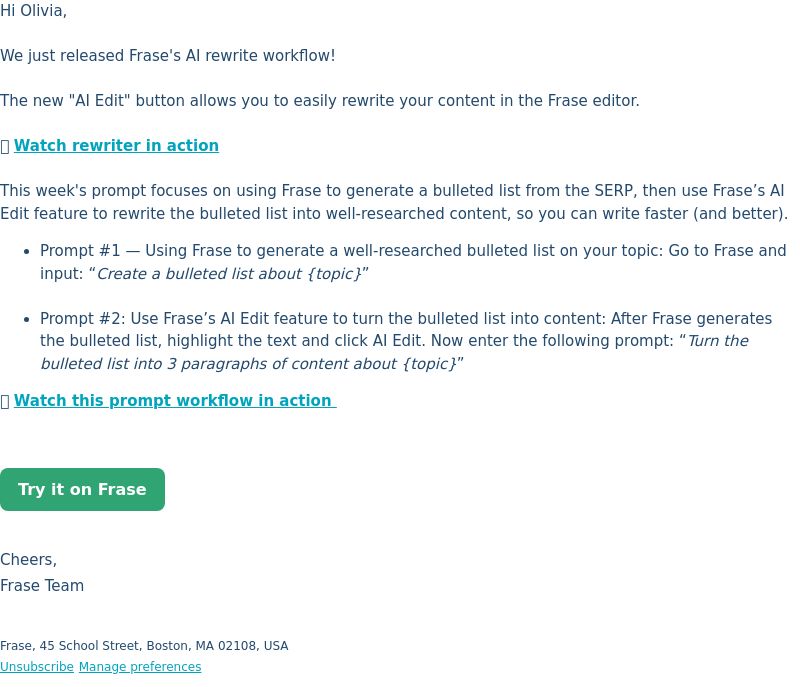Click the emoji icon before "Watch rewriter"
This screenshot has height=687, width=800.
tap(5, 147)
